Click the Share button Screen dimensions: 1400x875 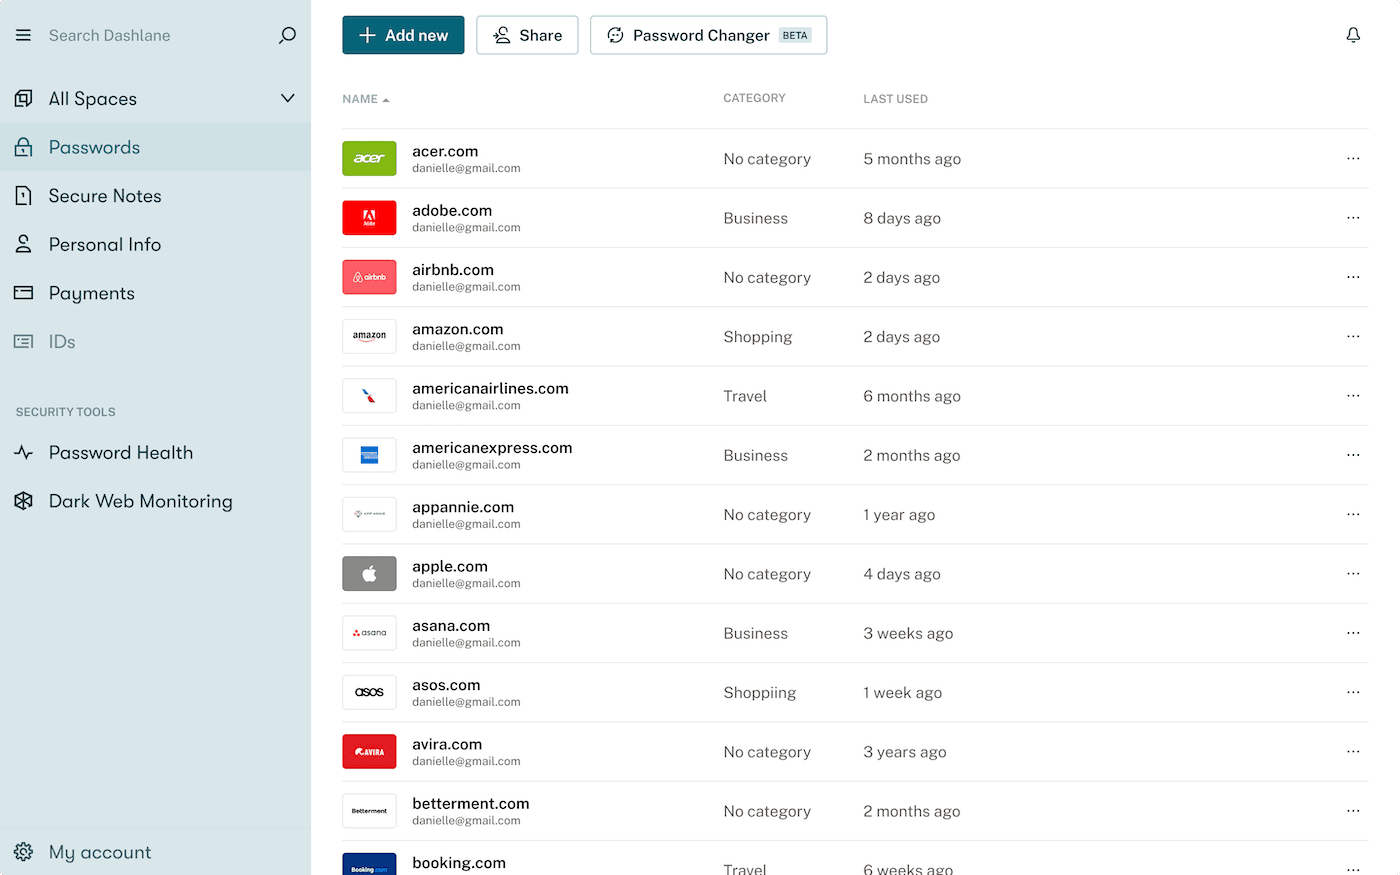tap(527, 35)
